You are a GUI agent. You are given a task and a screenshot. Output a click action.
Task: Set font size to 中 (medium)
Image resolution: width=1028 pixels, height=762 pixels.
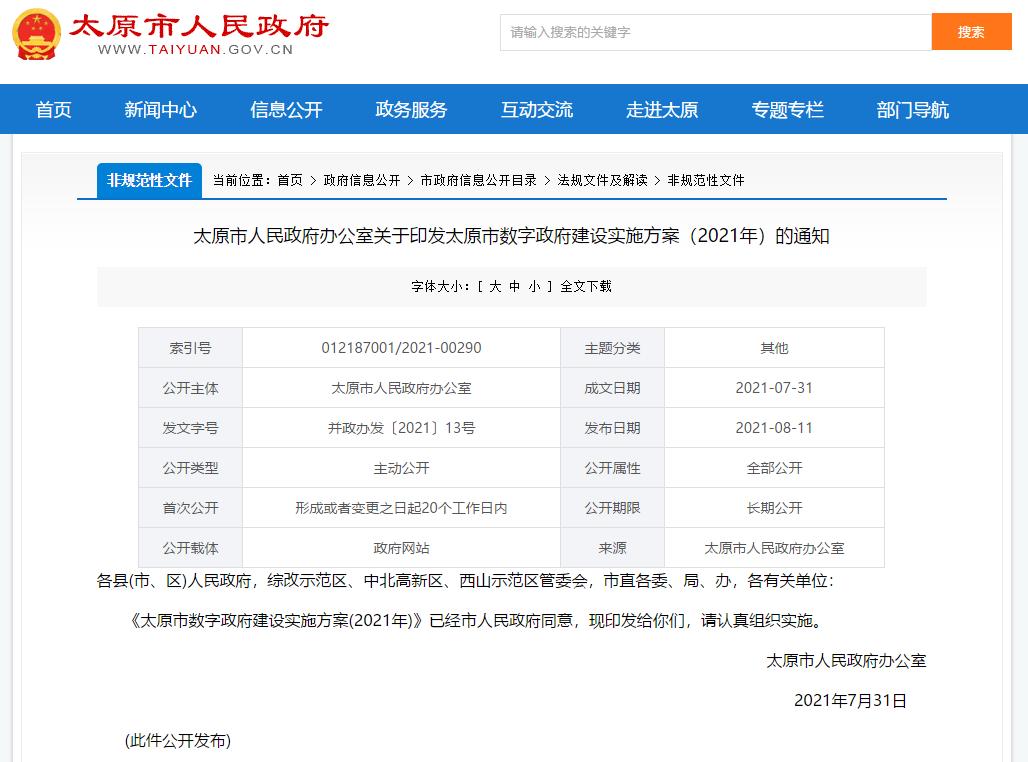pyautogui.click(x=515, y=286)
